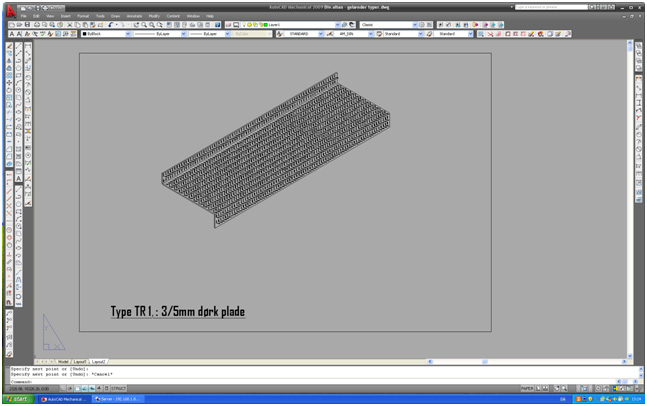Click New drawing icon in Standard toolbar
Viewport: 647px width, 406px height.
[12, 25]
